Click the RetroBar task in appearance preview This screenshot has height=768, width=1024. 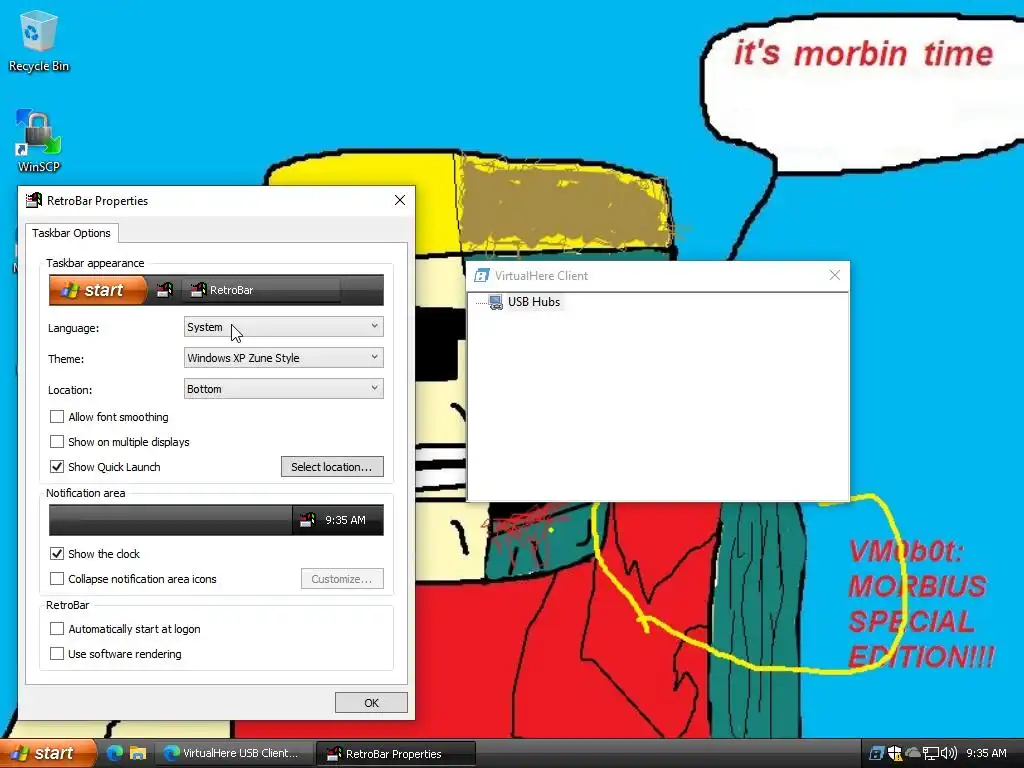pyautogui.click(x=261, y=290)
